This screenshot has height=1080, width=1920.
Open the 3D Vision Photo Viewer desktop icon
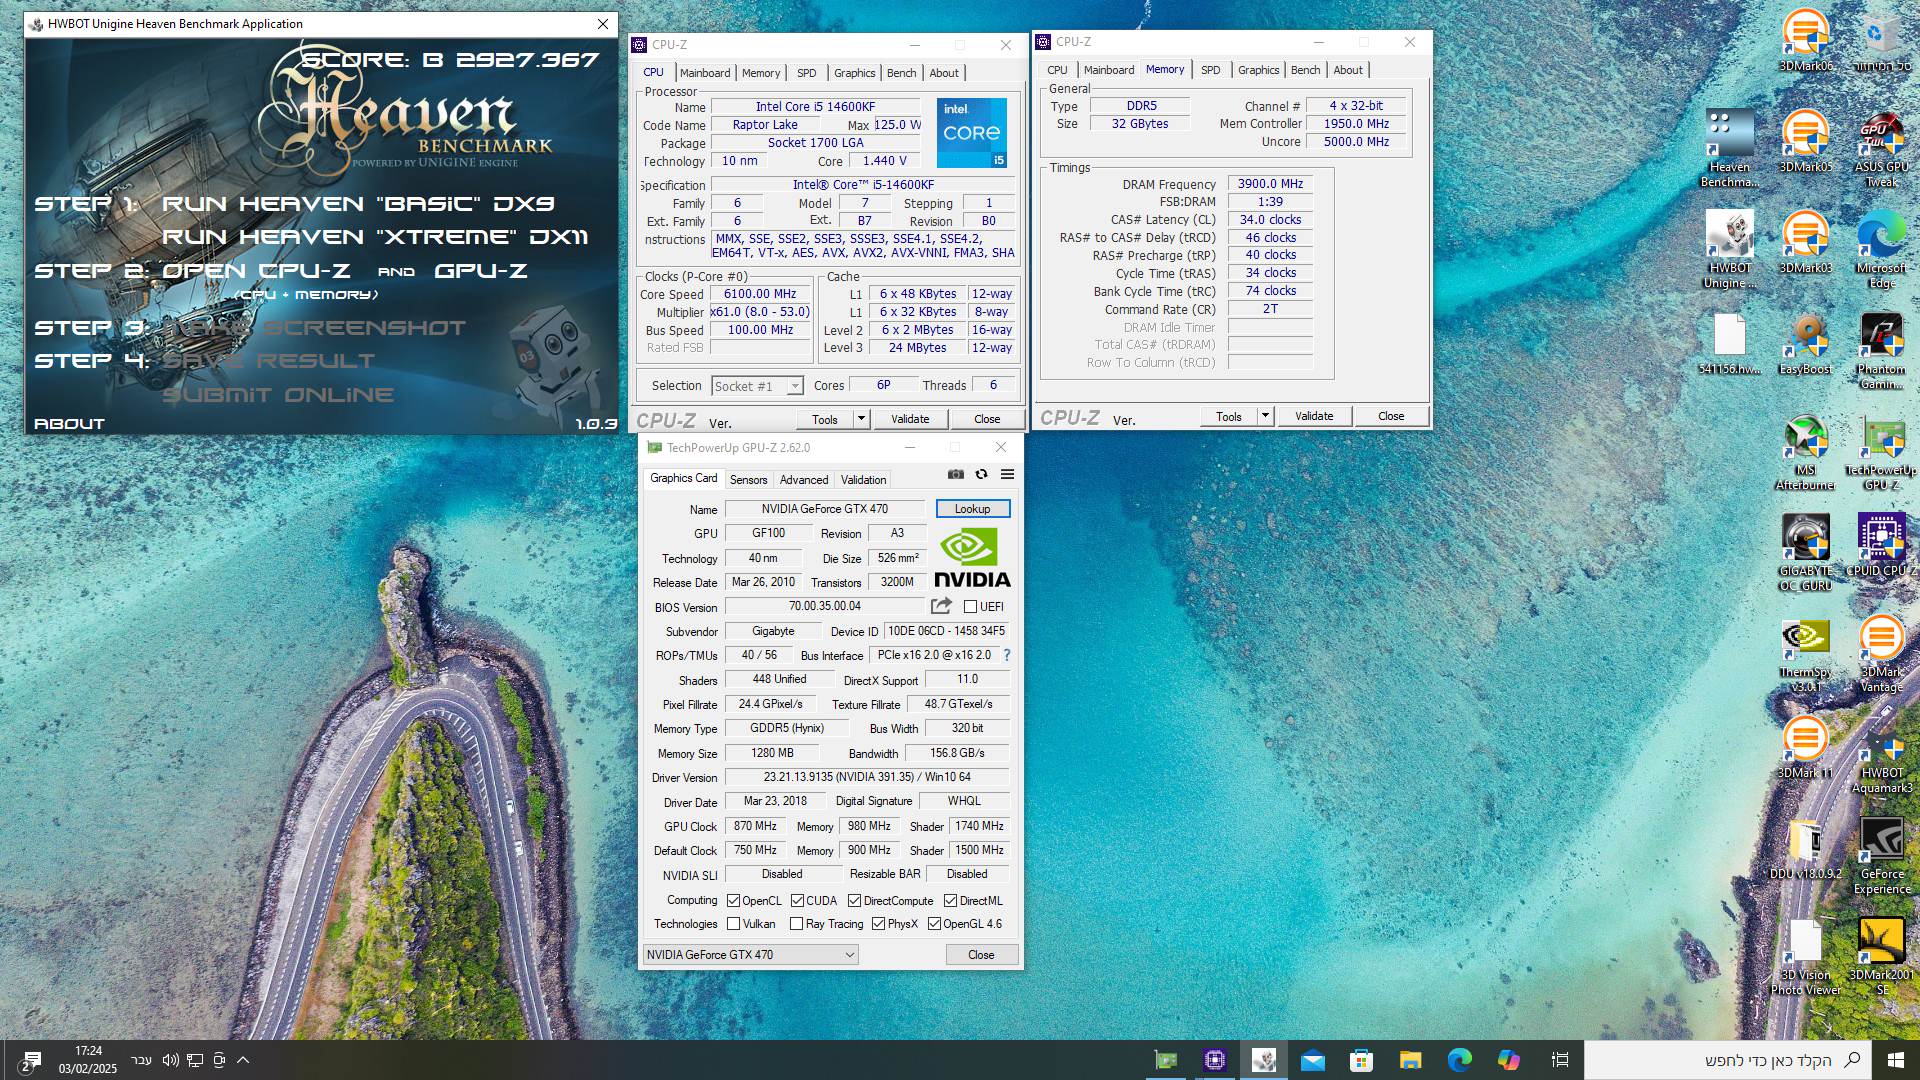(1806, 957)
